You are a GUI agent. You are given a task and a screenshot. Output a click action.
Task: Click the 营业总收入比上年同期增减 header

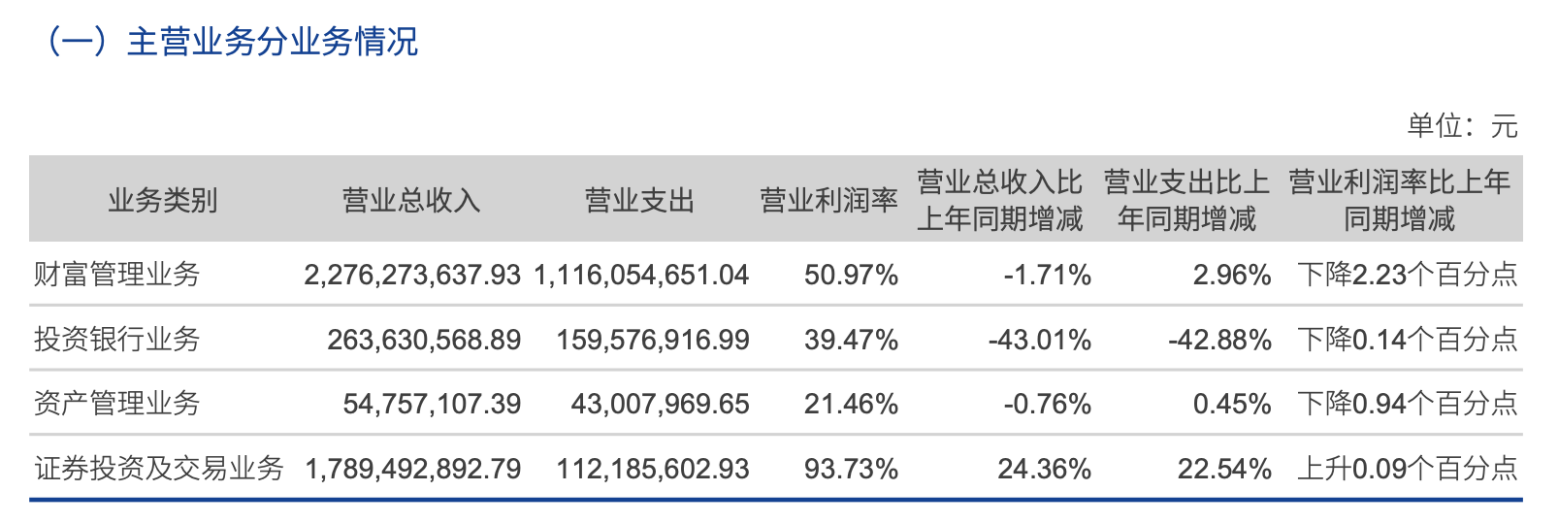1000,202
